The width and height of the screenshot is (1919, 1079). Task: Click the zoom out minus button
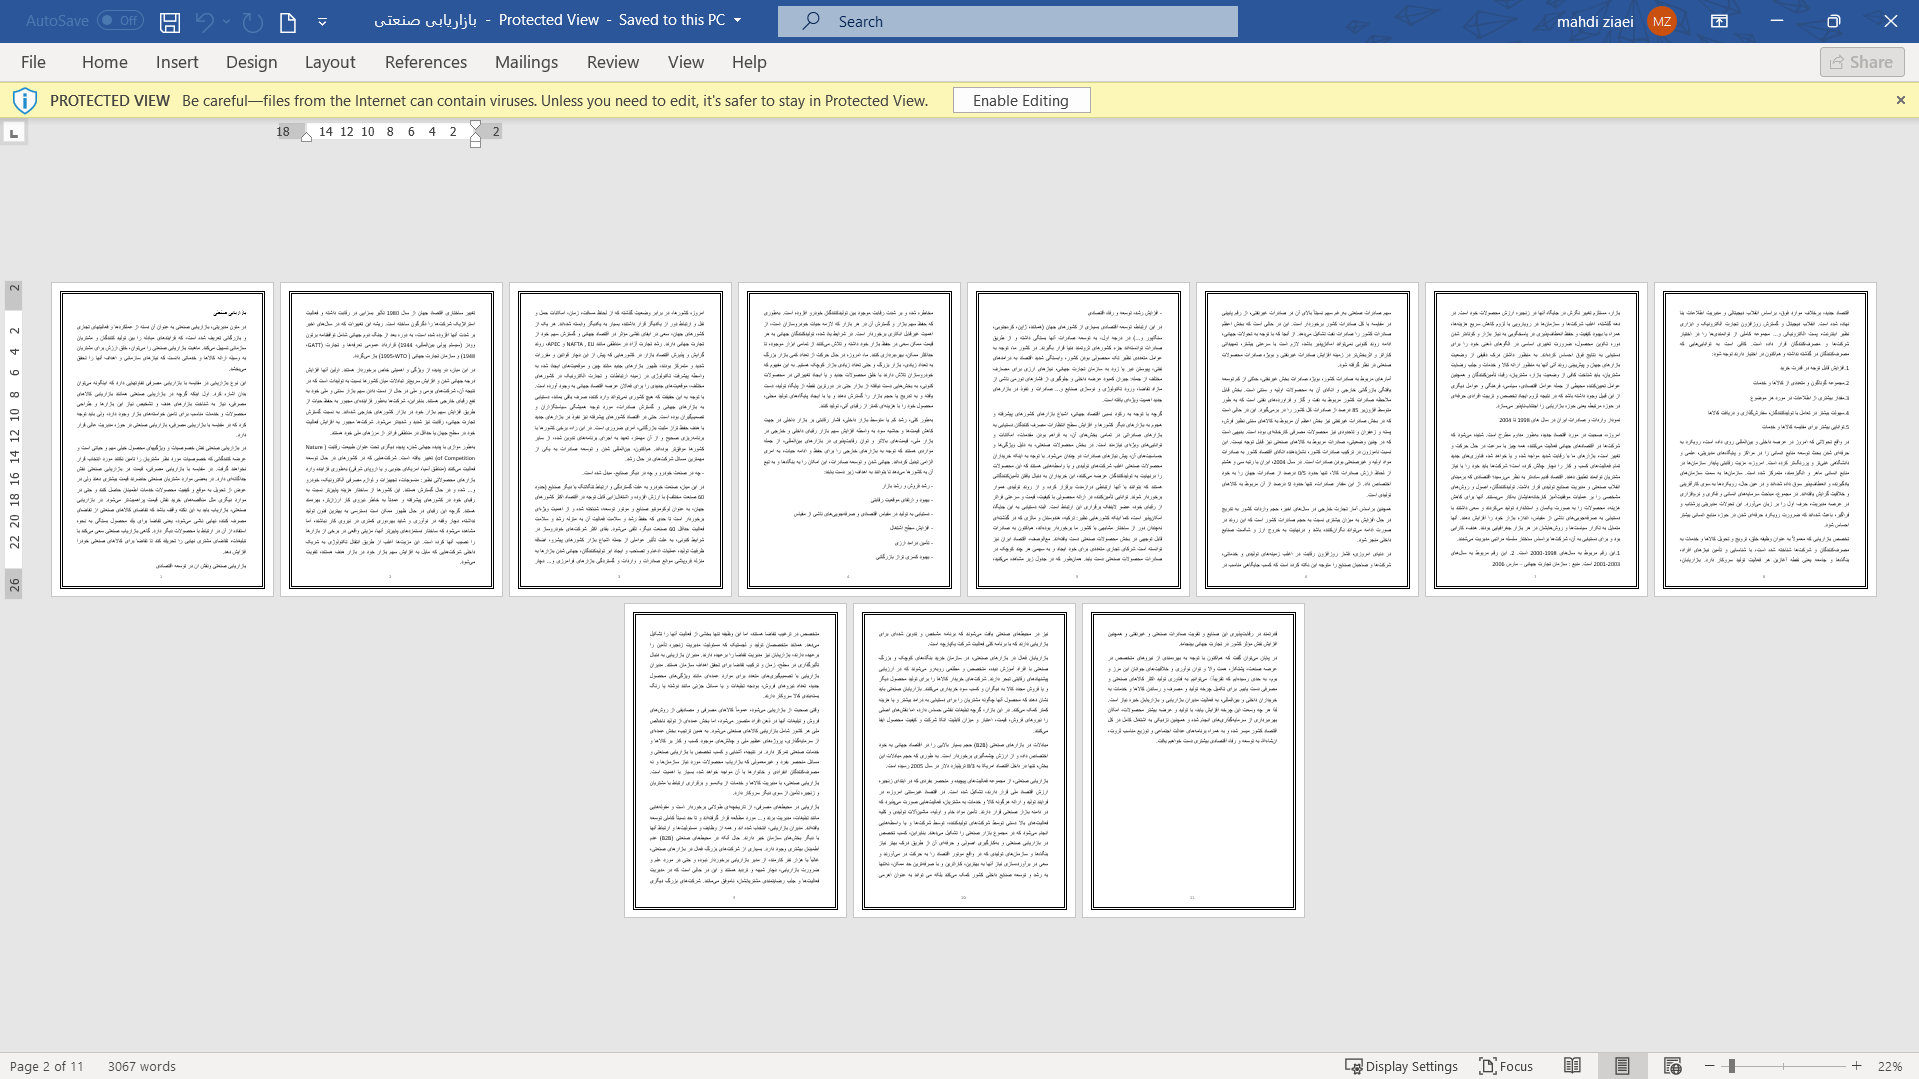click(x=1710, y=1066)
